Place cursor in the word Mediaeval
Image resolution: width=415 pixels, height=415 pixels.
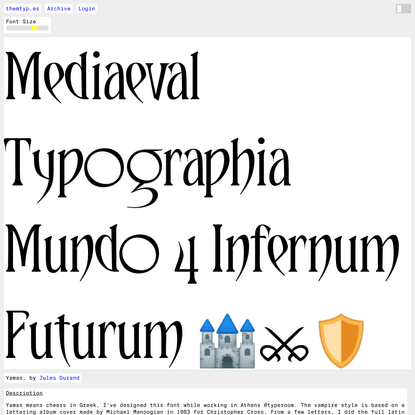tap(103, 77)
